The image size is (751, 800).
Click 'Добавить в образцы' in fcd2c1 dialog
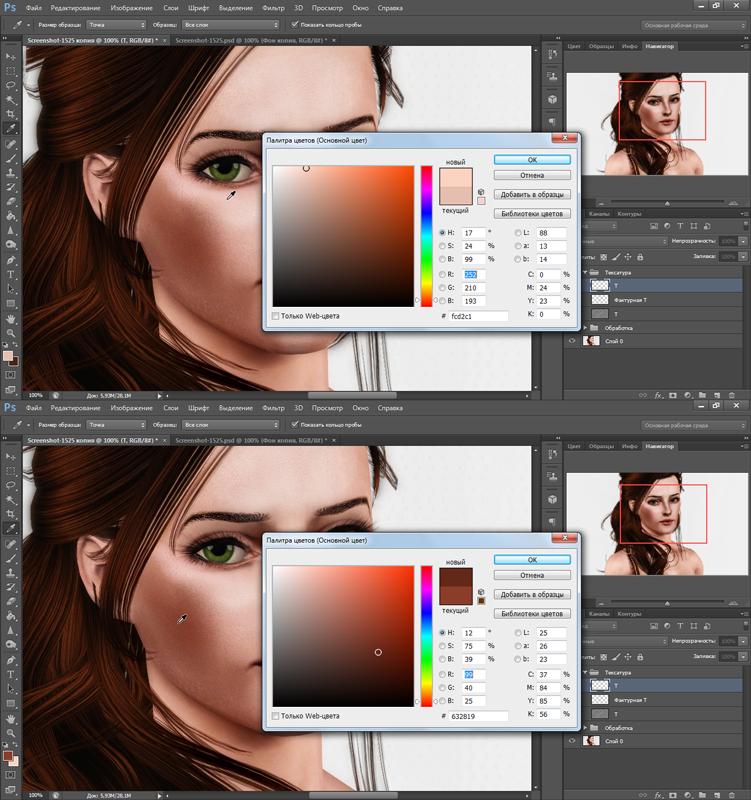[532, 194]
